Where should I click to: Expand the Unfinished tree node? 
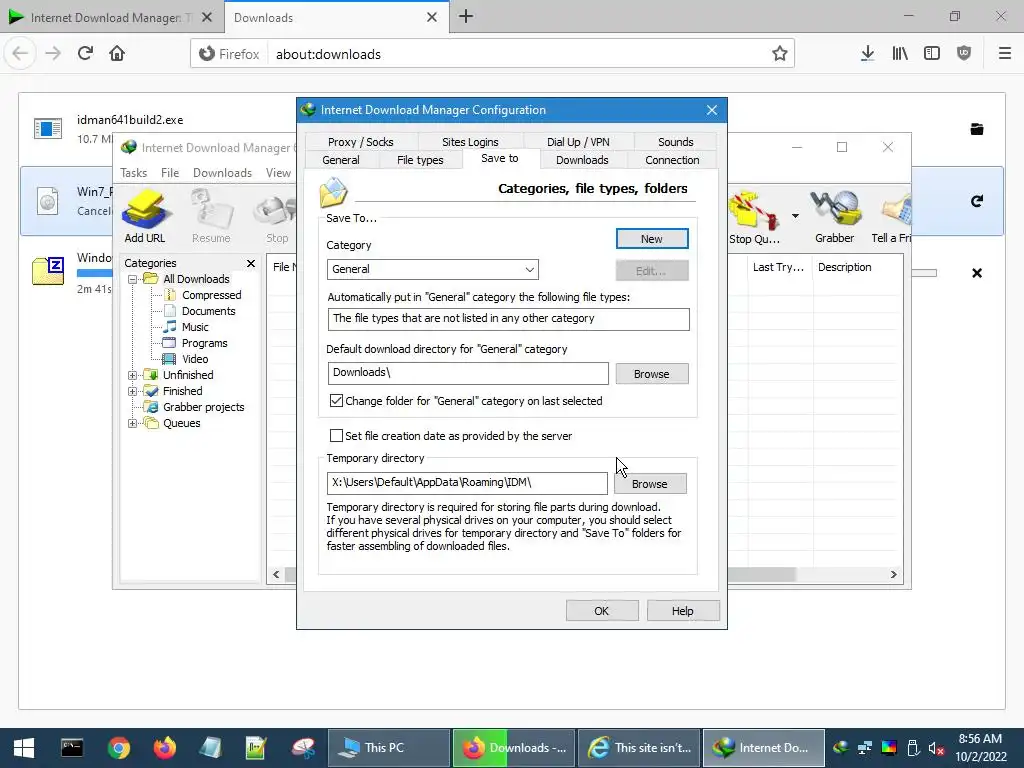tap(133, 376)
